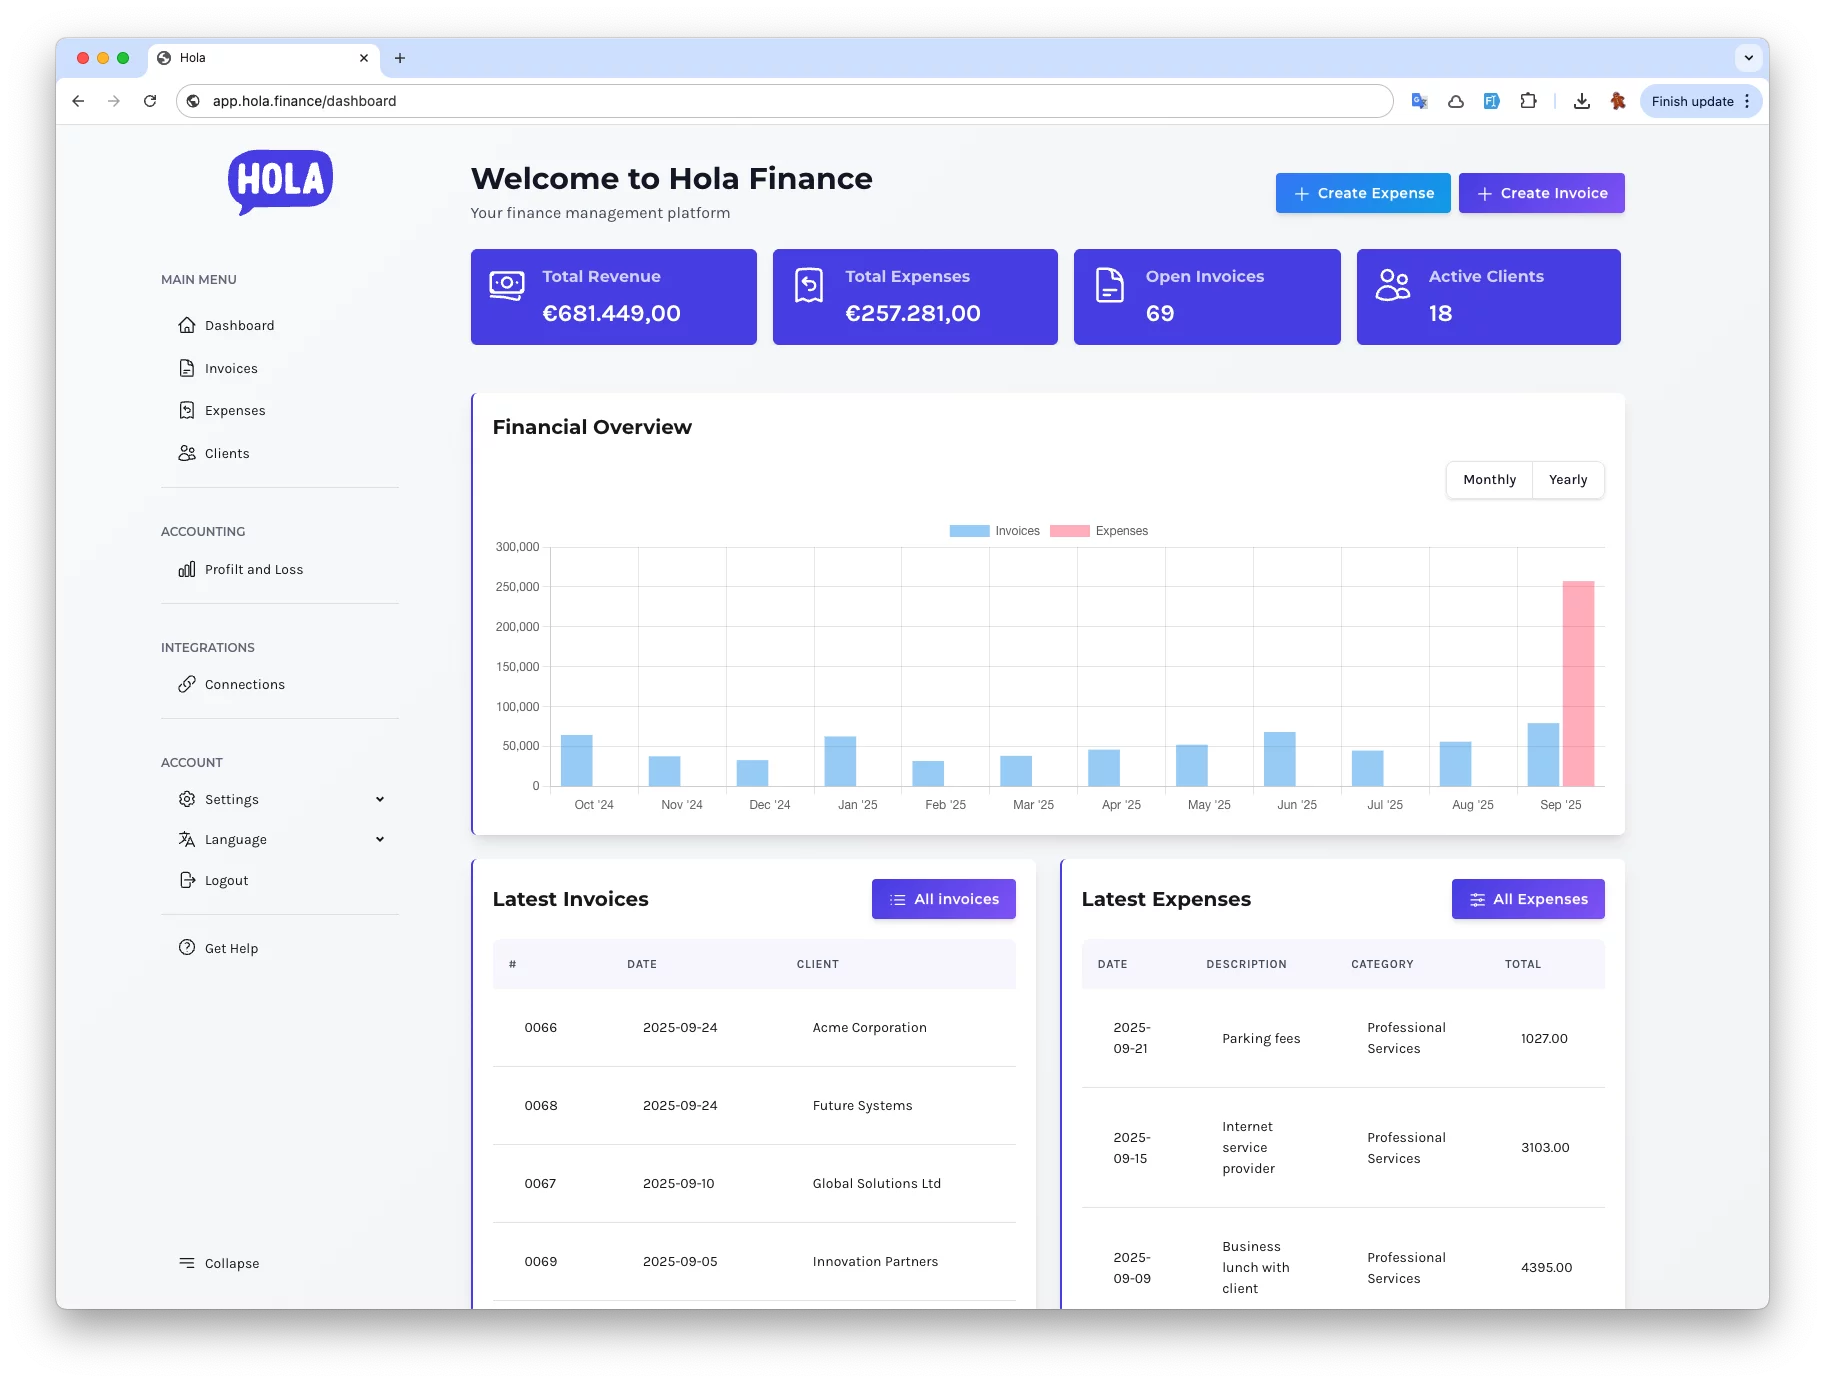Switch chart to Monthly view
Image resolution: width=1825 pixels, height=1383 pixels.
pyautogui.click(x=1489, y=480)
